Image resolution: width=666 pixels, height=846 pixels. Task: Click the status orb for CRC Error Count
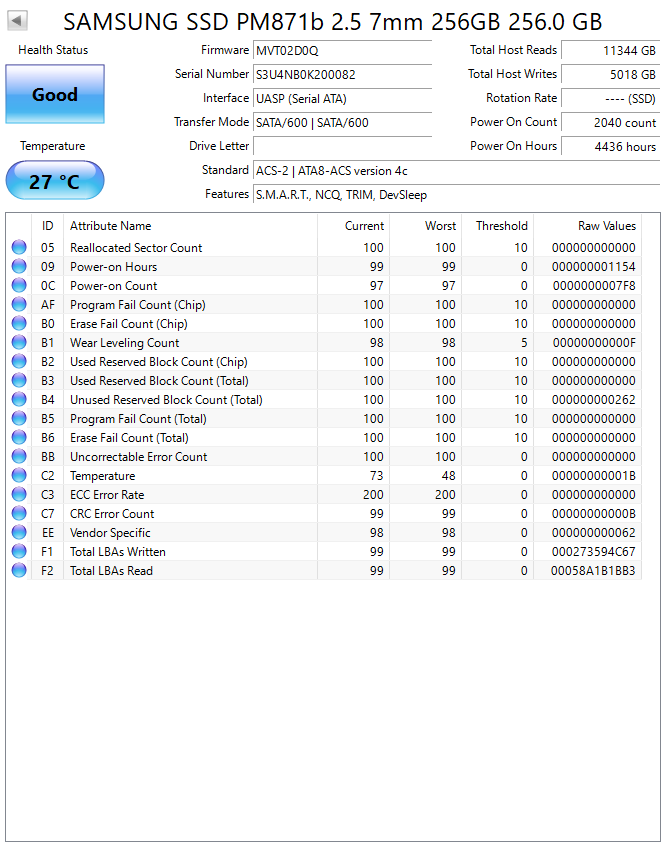19,513
